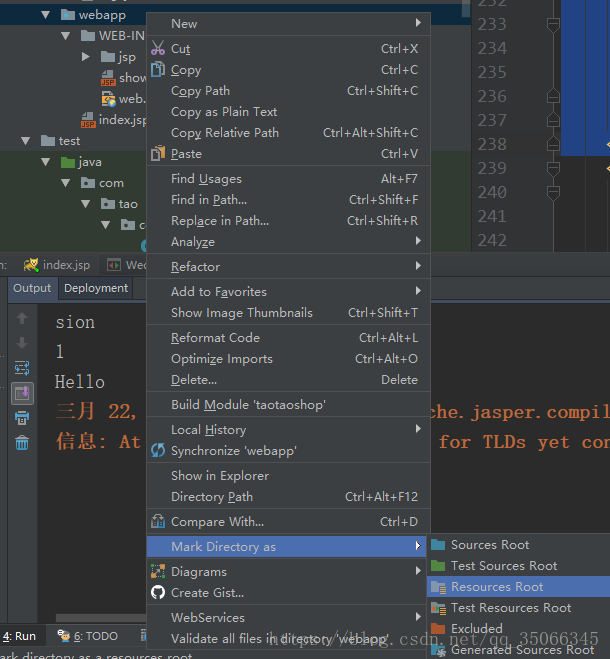Toggle scroll to end icon in Run panel

pos(22,393)
